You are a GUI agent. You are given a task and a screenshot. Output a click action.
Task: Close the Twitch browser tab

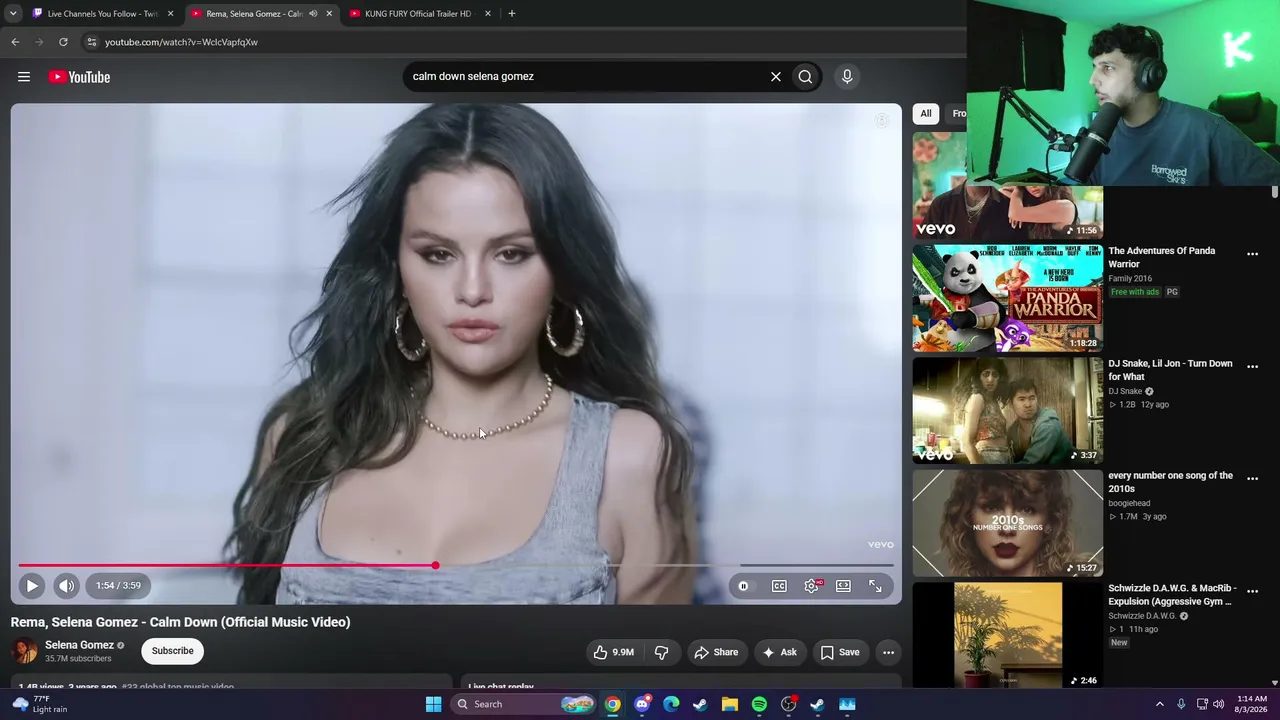pyautogui.click(x=170, y=14)
